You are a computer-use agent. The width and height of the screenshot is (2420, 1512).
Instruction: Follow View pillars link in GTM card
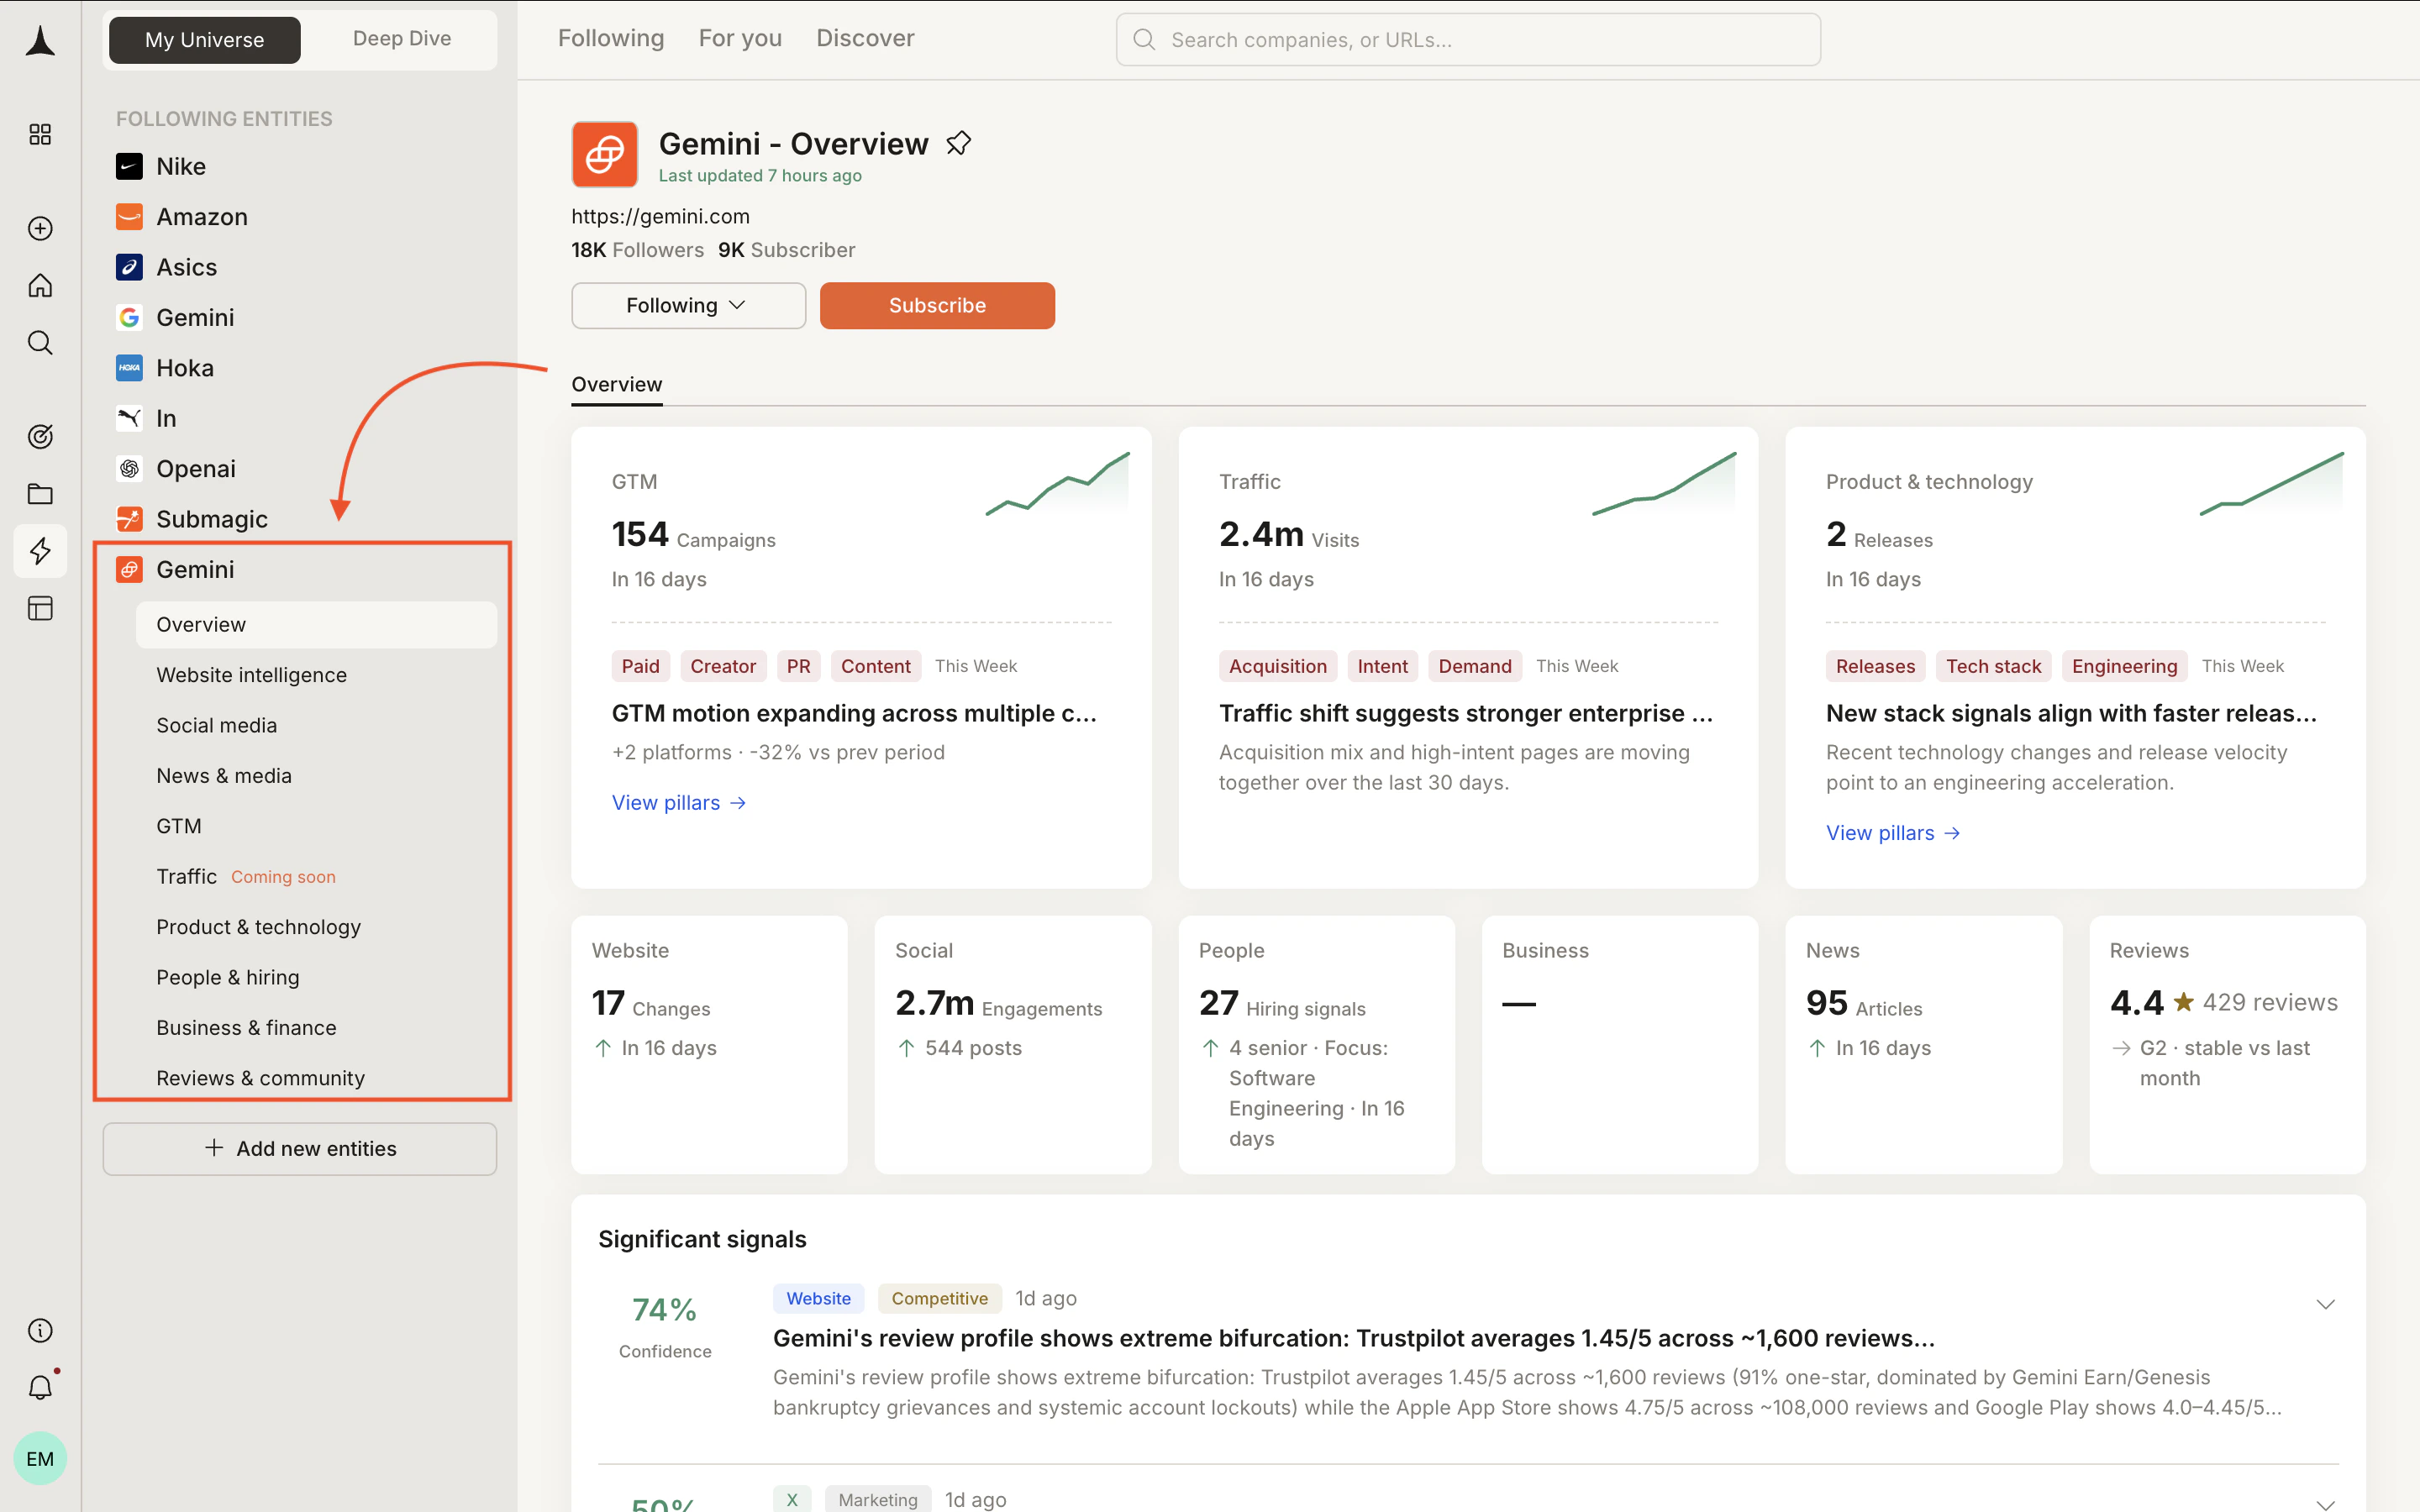679,803
